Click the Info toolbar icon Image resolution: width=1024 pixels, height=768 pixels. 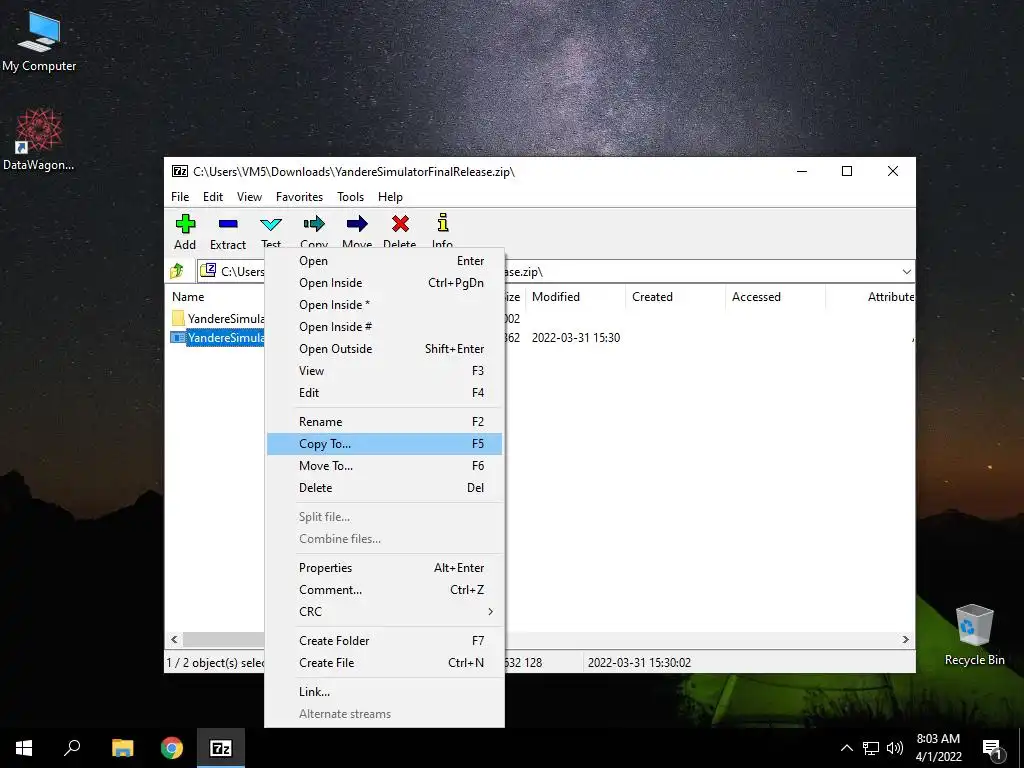(443, 223)
